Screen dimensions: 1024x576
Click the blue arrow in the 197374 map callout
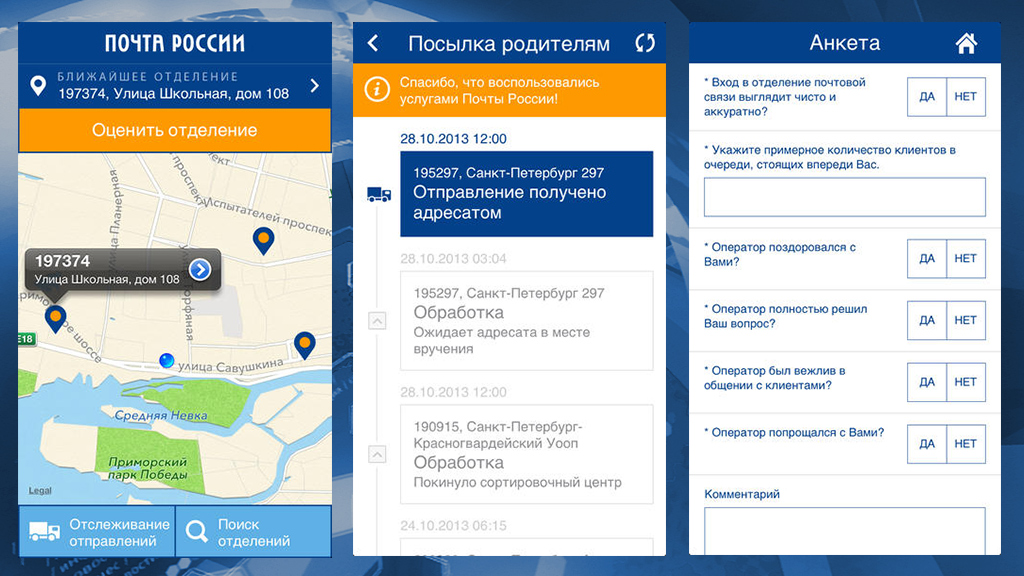pos(200,269)
